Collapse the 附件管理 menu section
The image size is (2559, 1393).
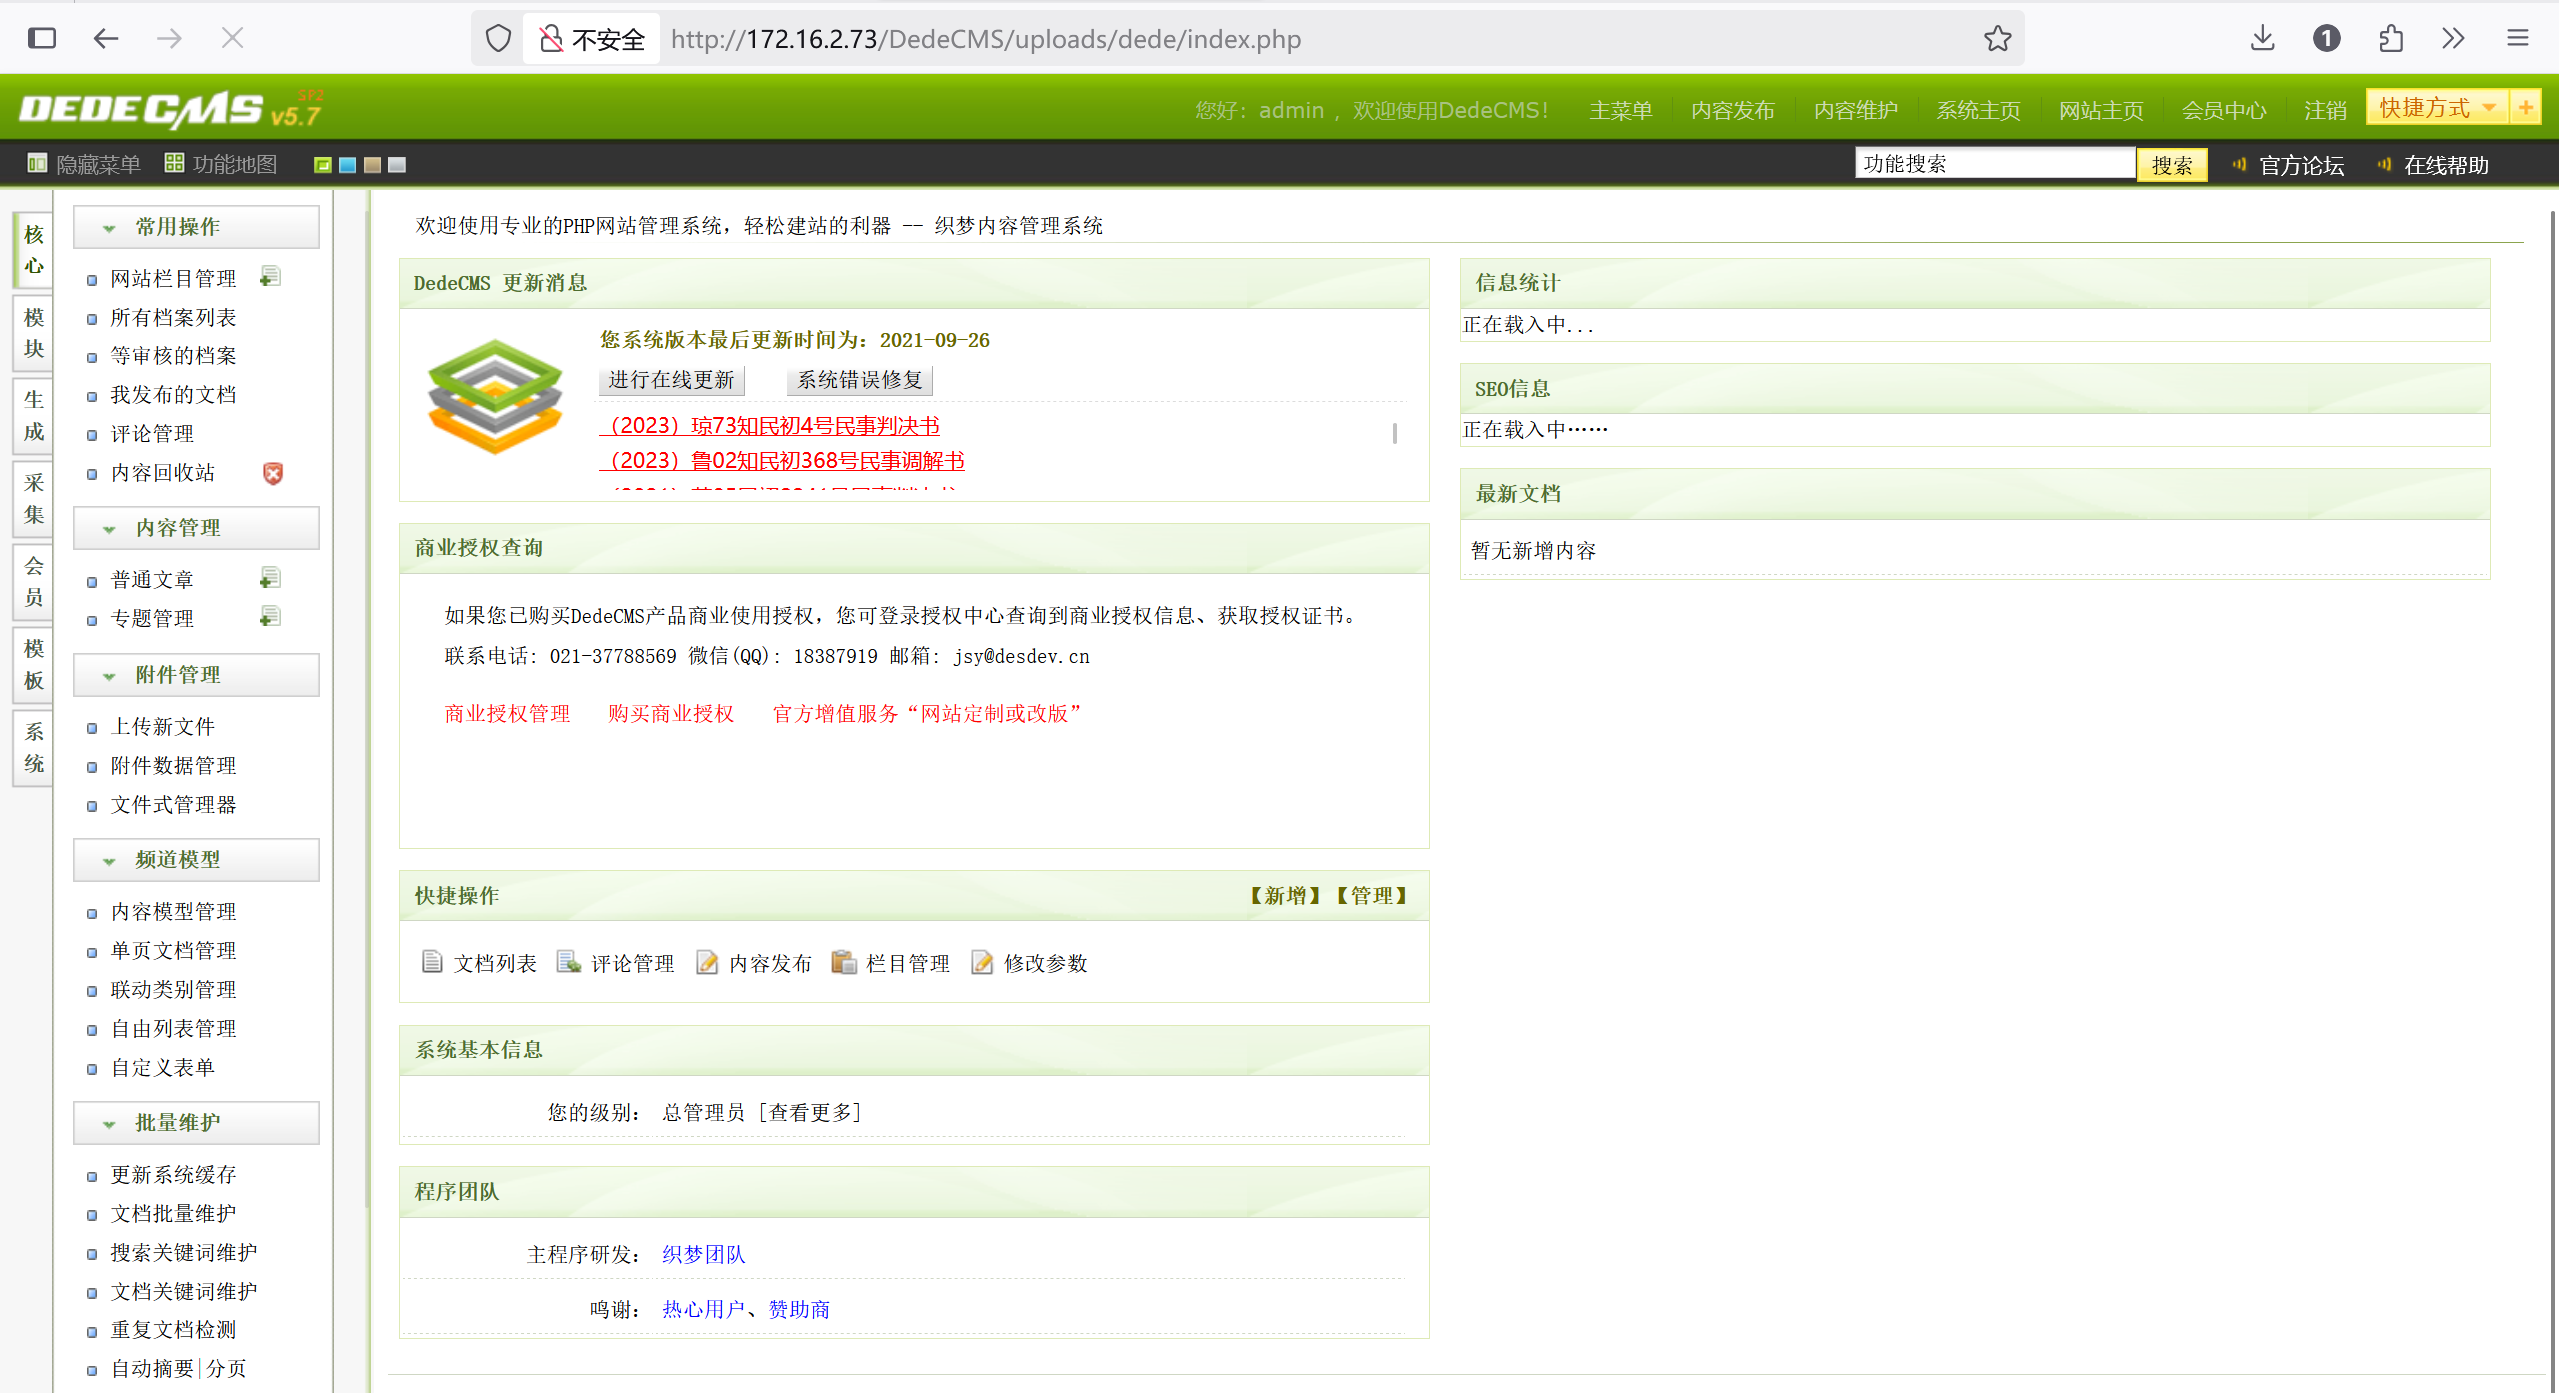(196, 675)
